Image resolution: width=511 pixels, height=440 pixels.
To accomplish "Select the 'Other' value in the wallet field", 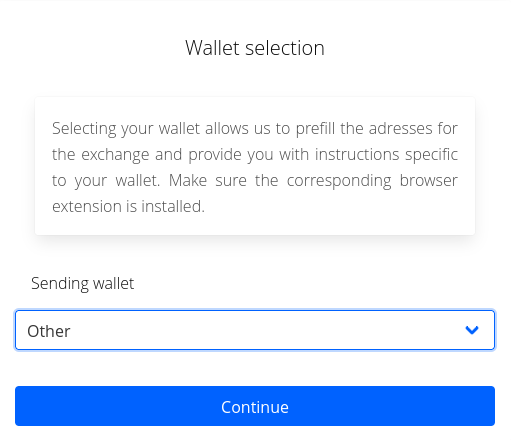I will click(49, 331).
